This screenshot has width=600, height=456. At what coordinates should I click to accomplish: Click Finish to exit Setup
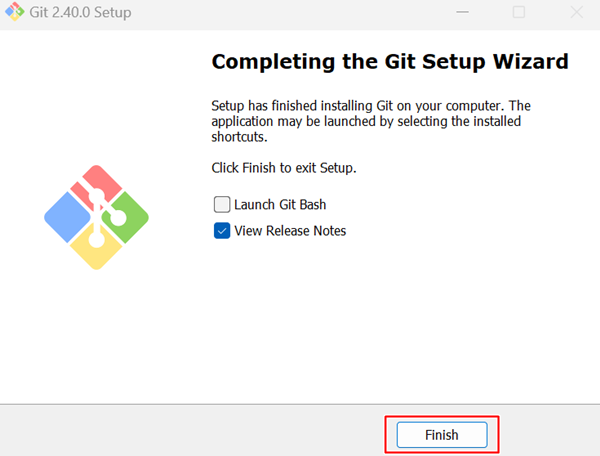tap(442, 435)
